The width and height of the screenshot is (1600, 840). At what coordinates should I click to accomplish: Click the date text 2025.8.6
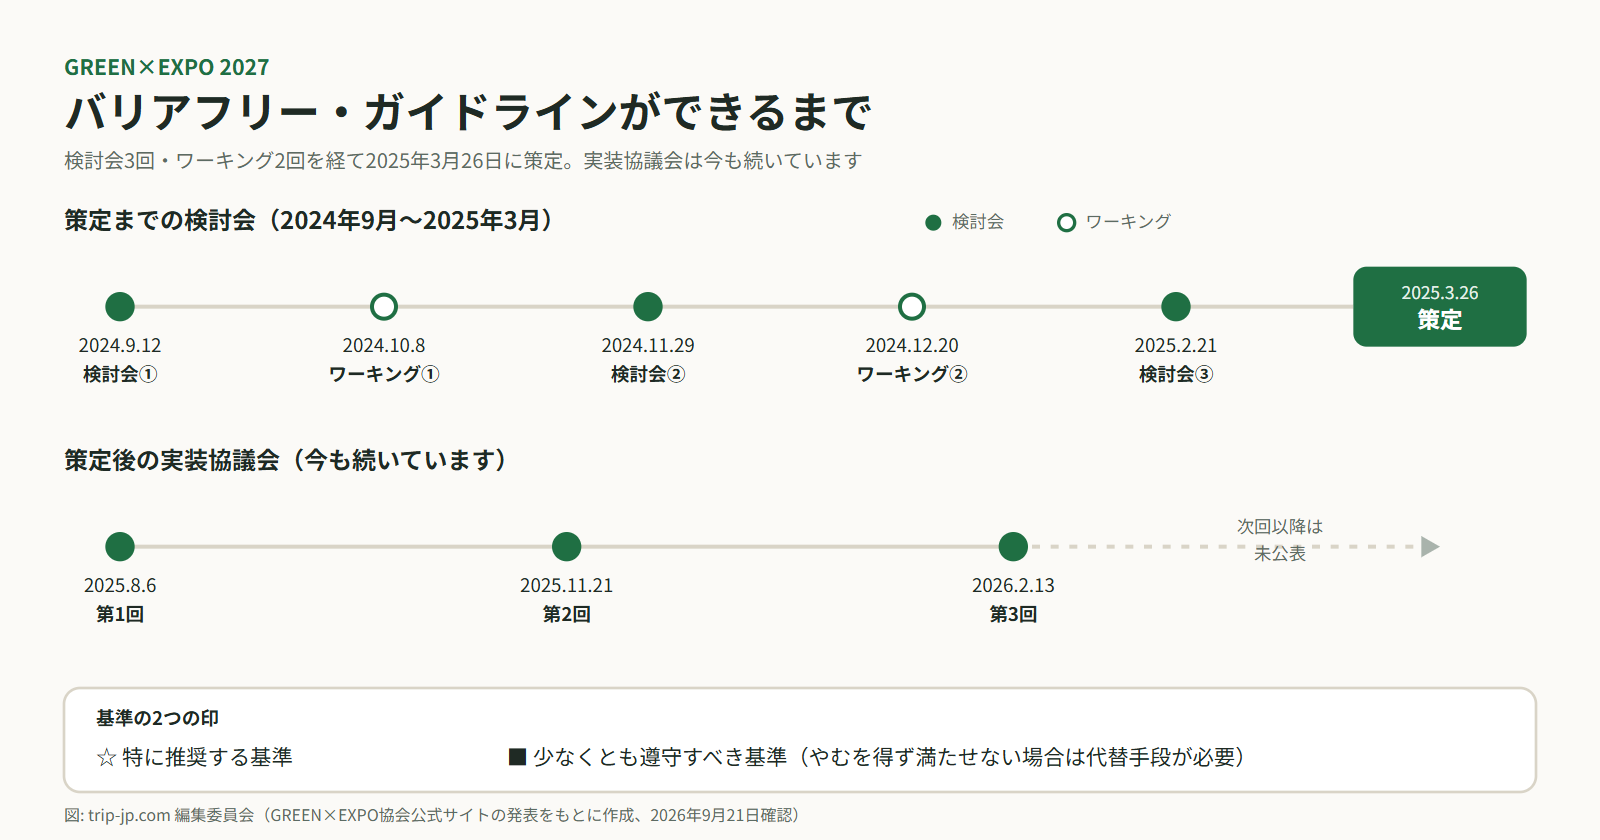pos(120,586)
